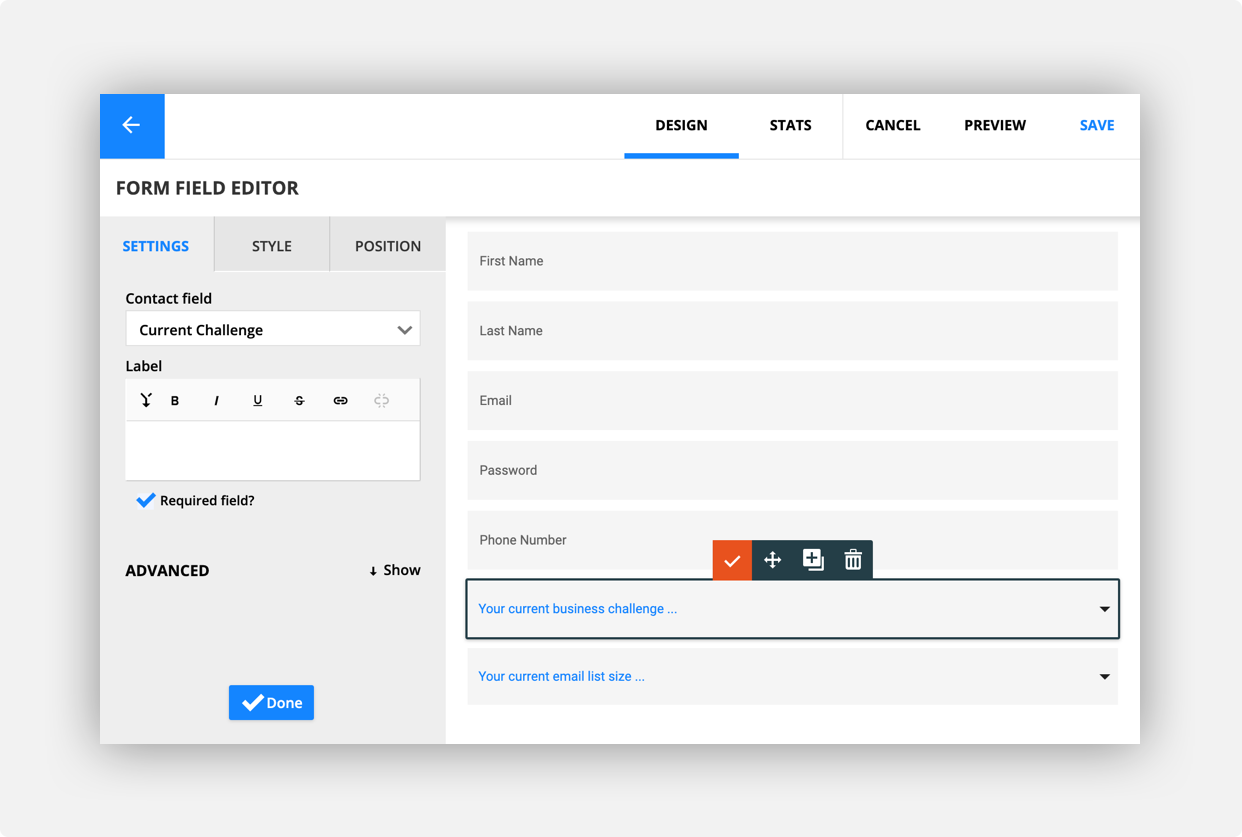Open the personalization merge tag icon
Image resolution: width=1242 pixels, height=837 pixels.
tap(146, 399)
